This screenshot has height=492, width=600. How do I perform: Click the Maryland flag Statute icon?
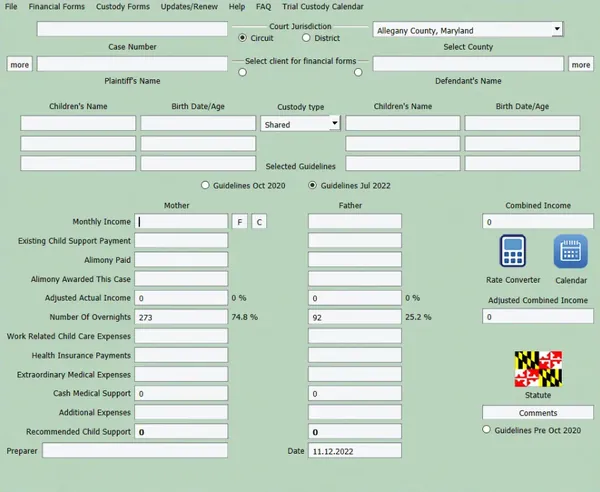538,369
